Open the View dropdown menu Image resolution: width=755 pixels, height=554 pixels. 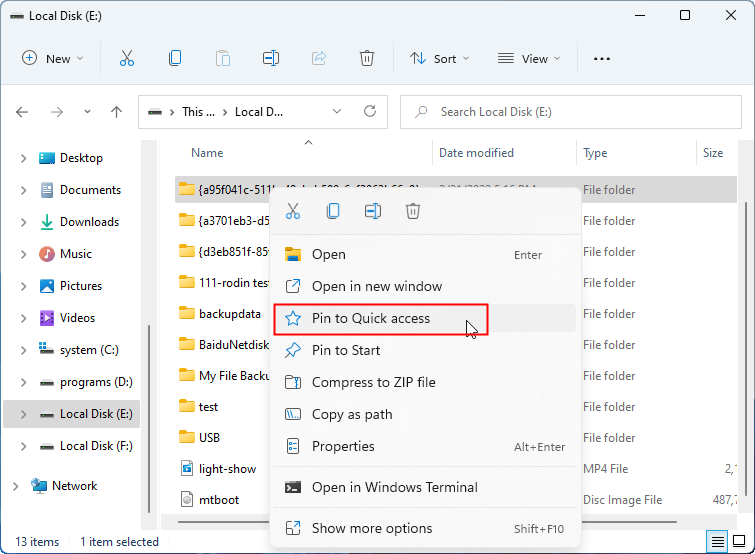(529, 58)
